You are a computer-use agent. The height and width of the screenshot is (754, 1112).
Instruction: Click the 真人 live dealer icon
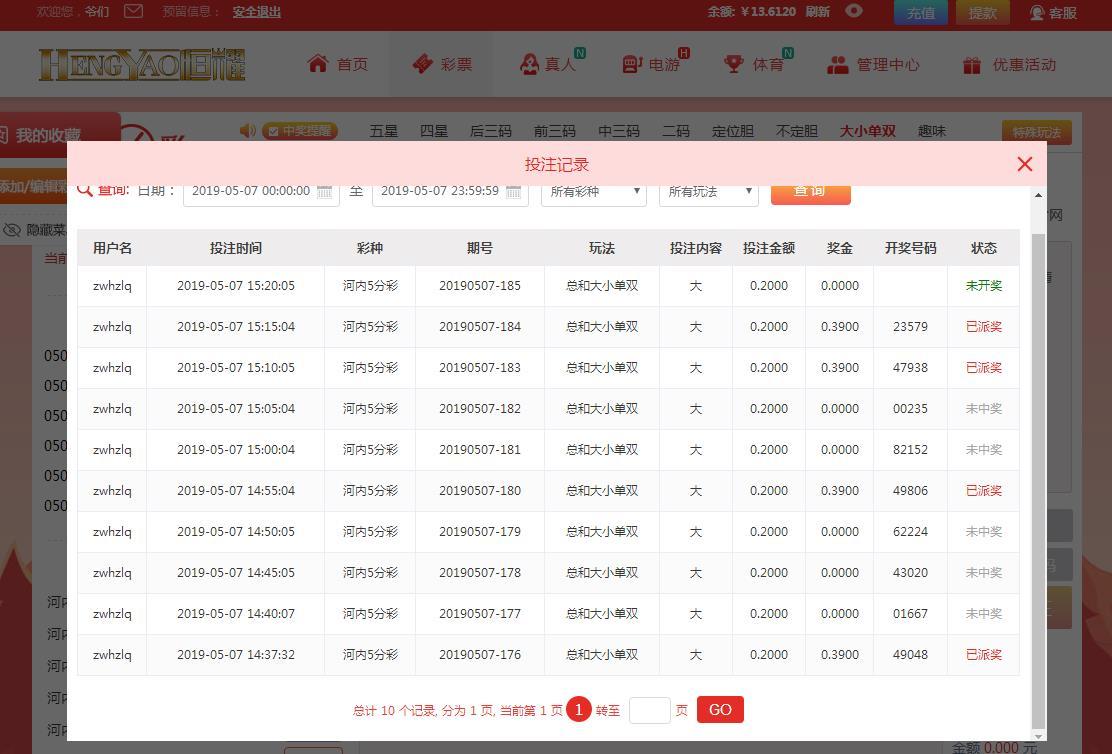[529, 65]
